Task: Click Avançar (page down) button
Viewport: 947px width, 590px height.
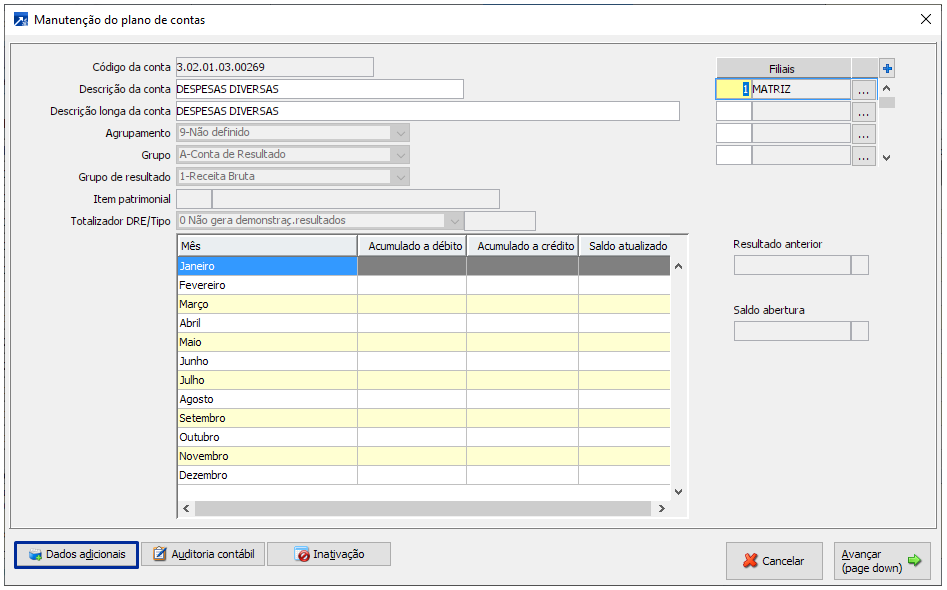Action: (882, 561)
